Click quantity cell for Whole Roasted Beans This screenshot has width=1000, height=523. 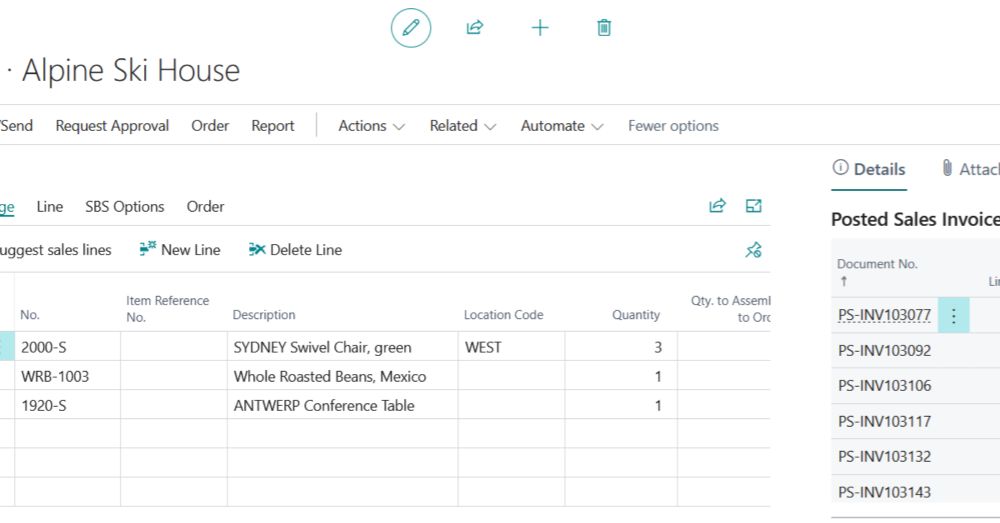pos(621,376)
